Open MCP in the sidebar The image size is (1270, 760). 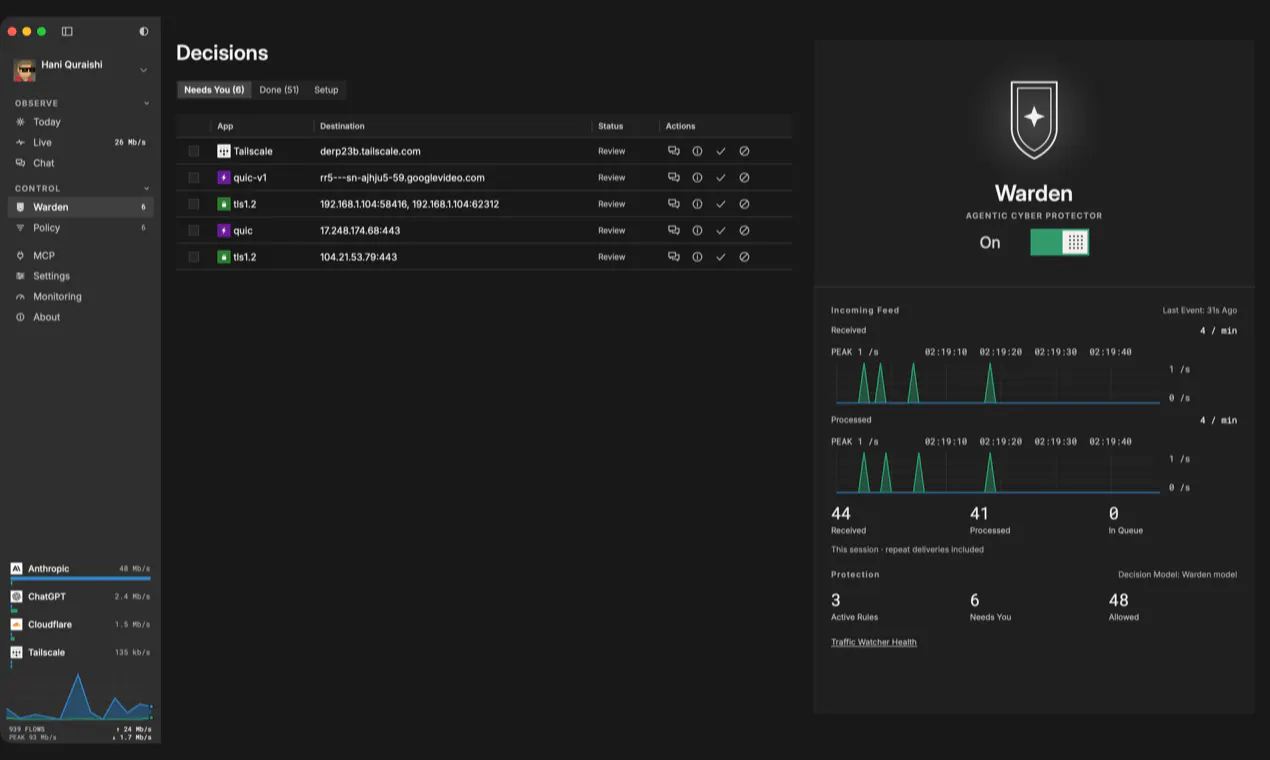80,256
